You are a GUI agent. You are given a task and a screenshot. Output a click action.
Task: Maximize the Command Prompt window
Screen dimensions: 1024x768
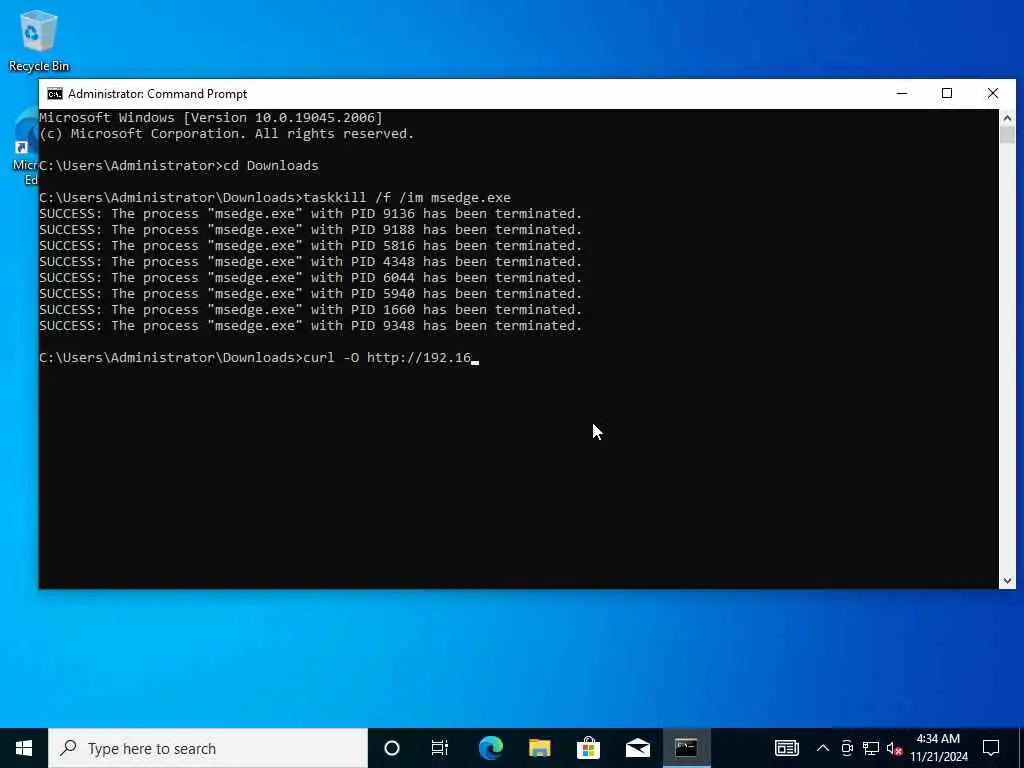tap(947, 93)
